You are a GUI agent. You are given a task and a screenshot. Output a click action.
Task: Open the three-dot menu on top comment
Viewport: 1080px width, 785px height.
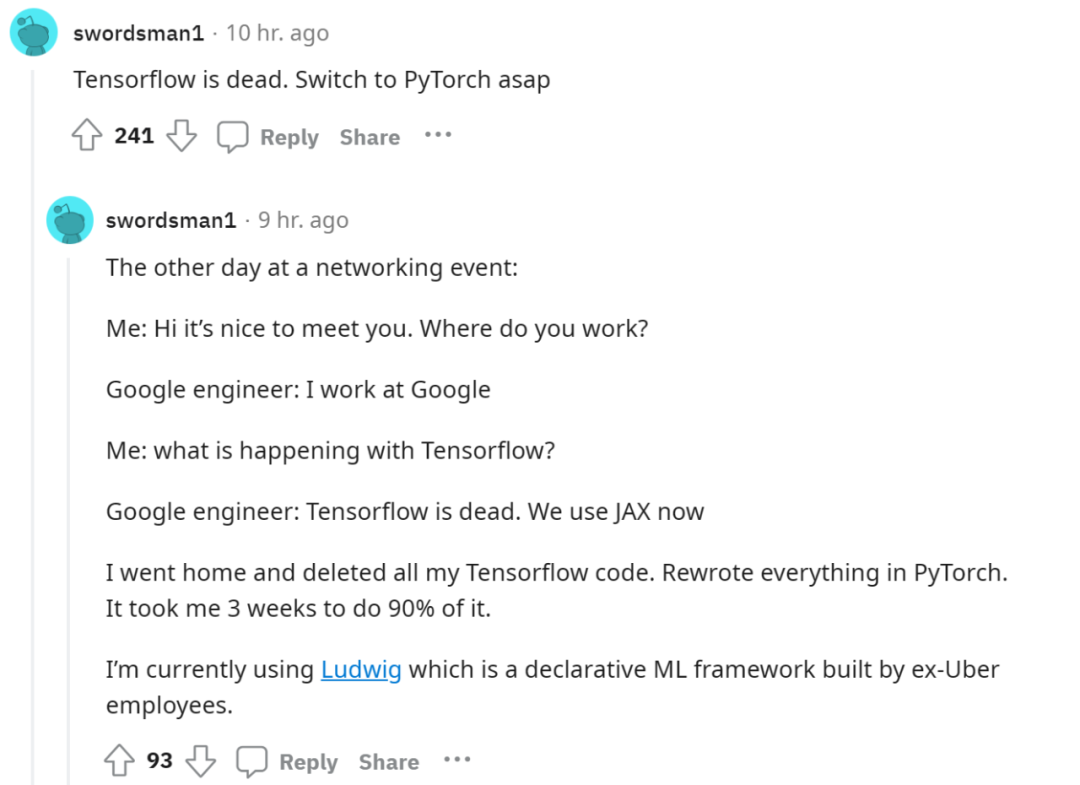[438, 135]
